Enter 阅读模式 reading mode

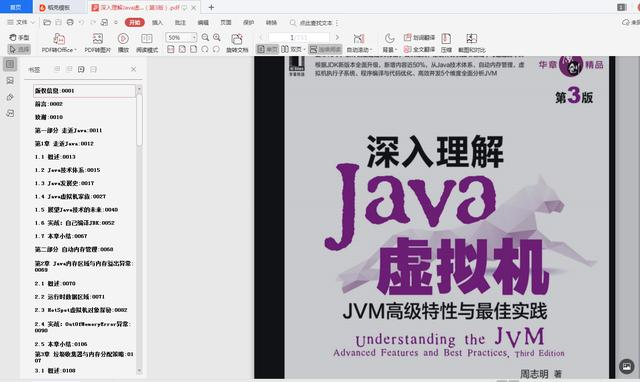point(147,43)
